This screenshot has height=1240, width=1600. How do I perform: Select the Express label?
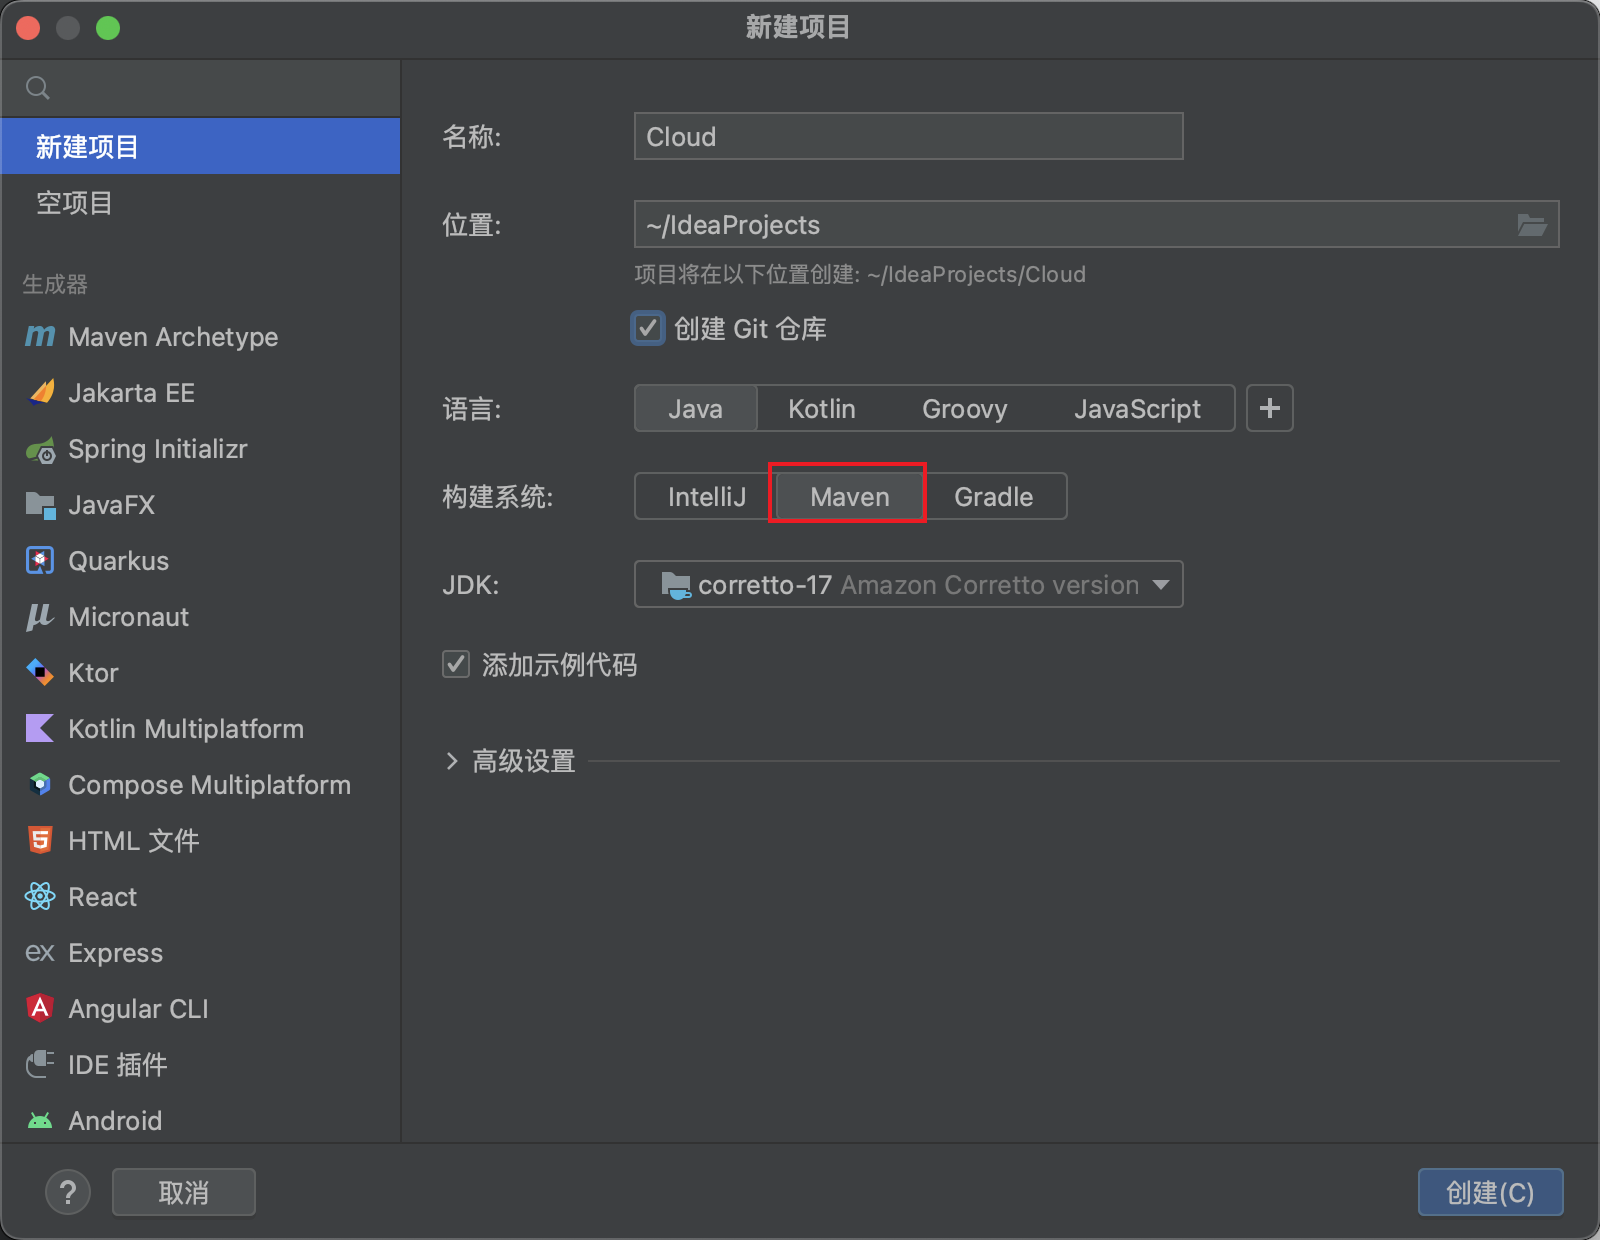tap(116, 953)
